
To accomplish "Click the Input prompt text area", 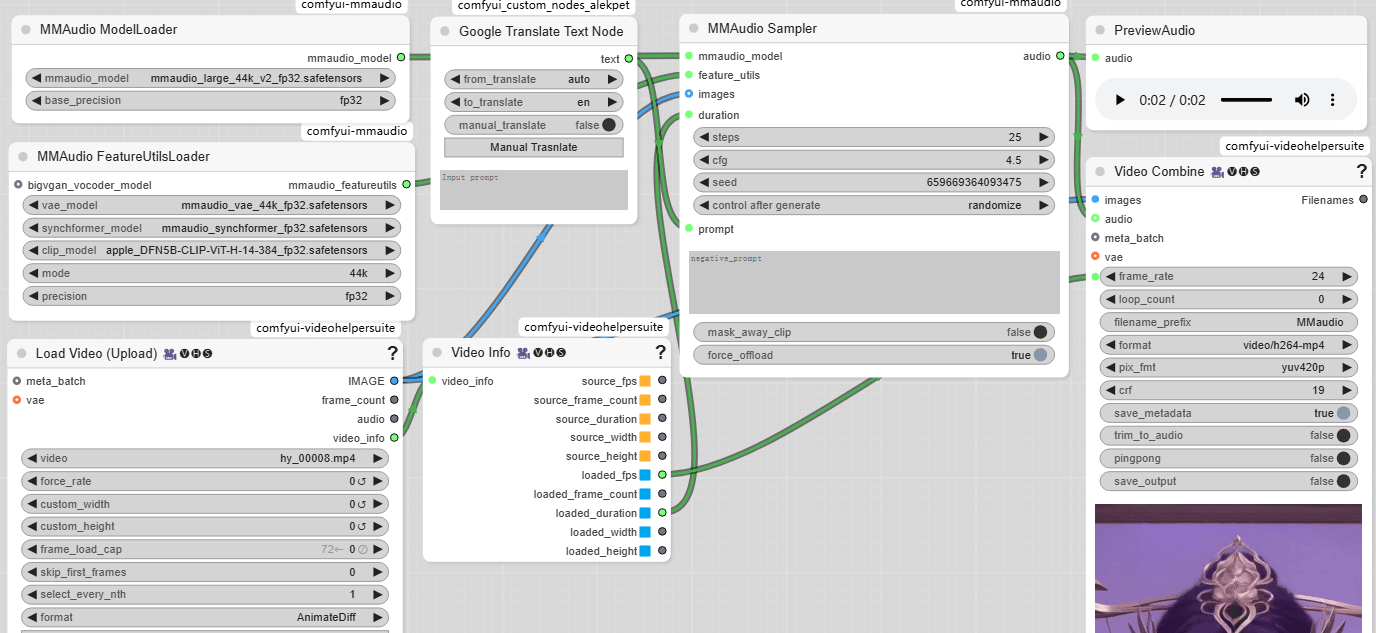I will click(x=533, y=189).
